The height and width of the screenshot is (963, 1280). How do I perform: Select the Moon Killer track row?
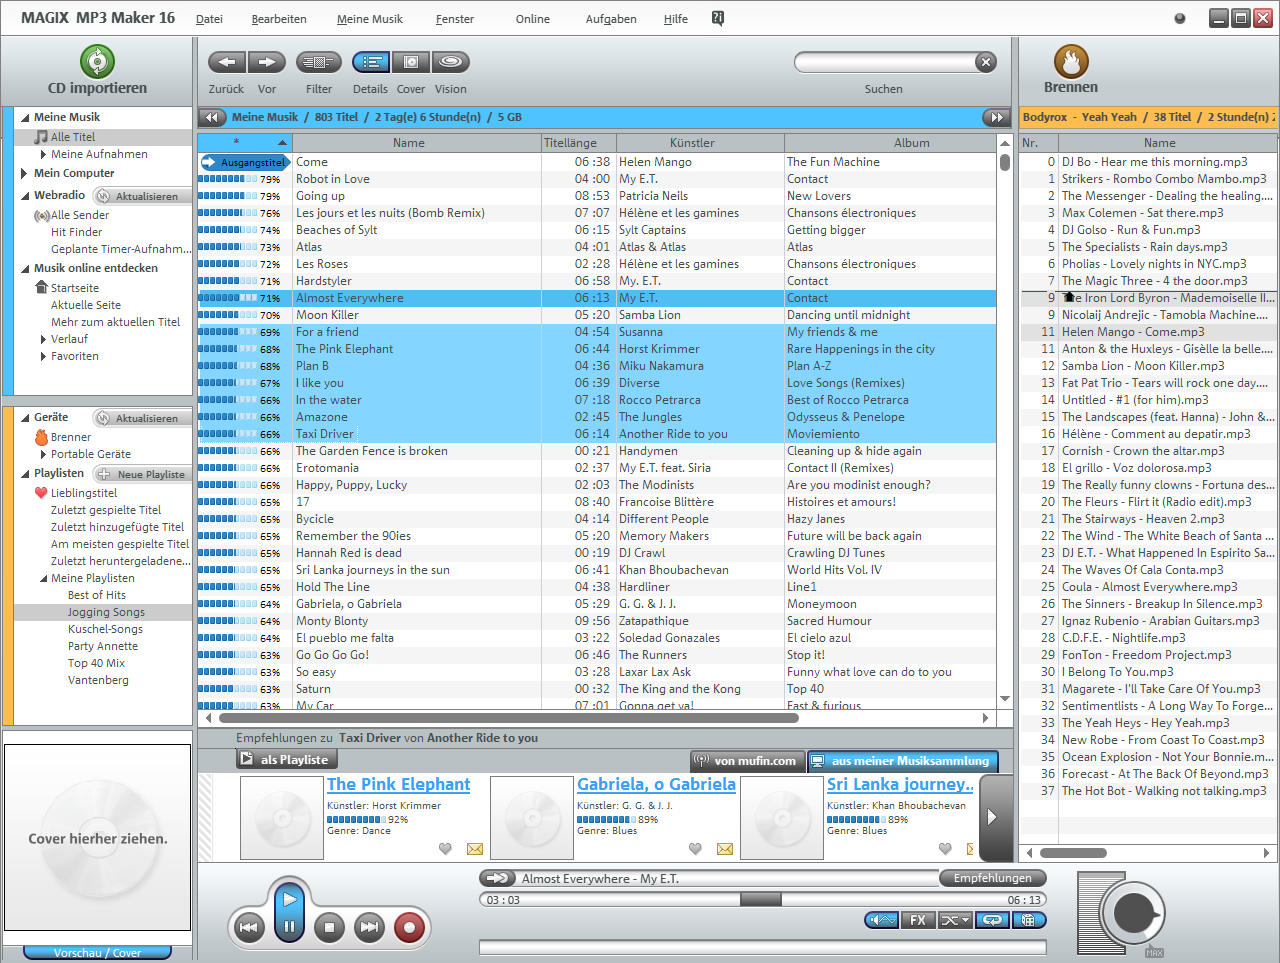[596, 315]
